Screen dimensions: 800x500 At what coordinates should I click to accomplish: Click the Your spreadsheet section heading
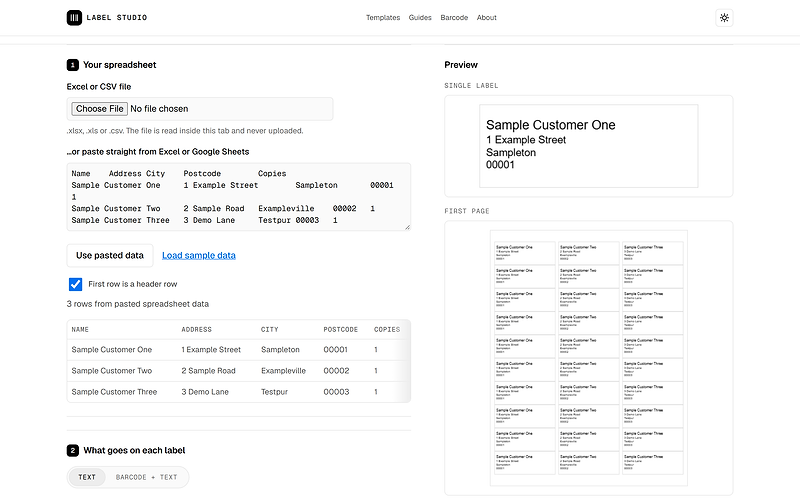(x=119, y=65)
